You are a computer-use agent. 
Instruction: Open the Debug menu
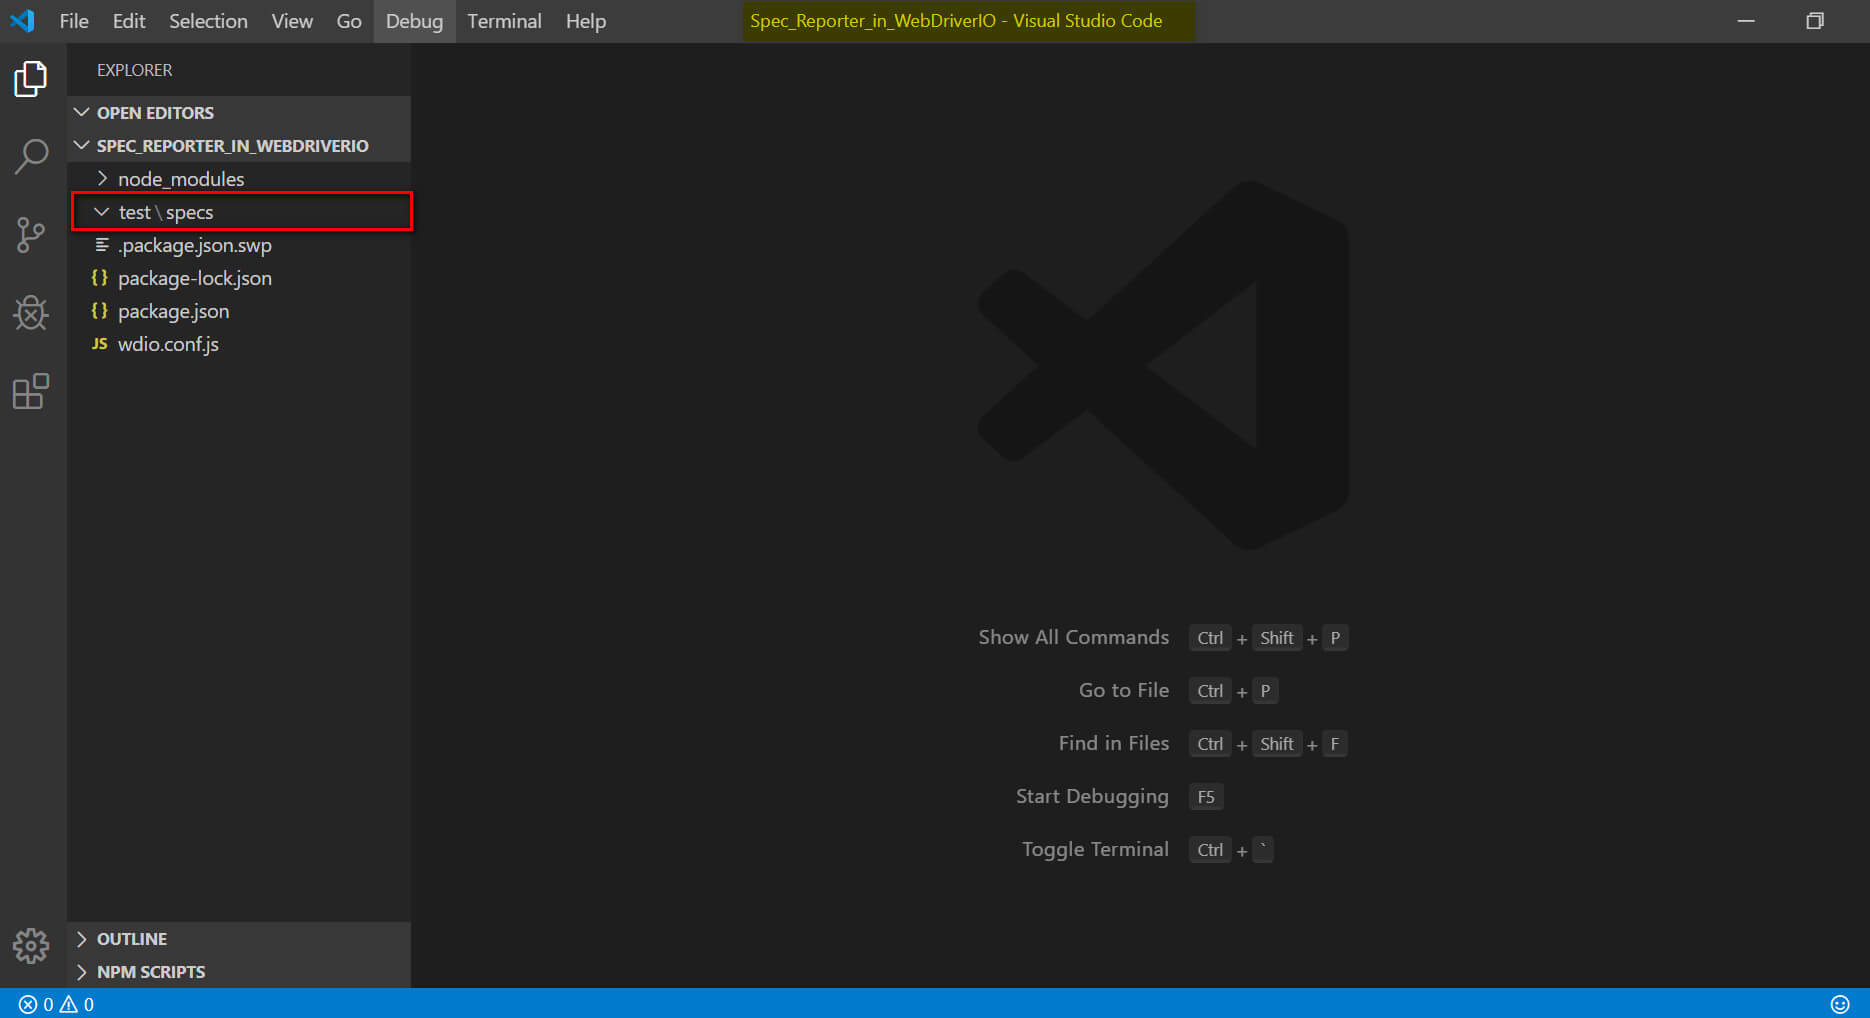point(414,21)
